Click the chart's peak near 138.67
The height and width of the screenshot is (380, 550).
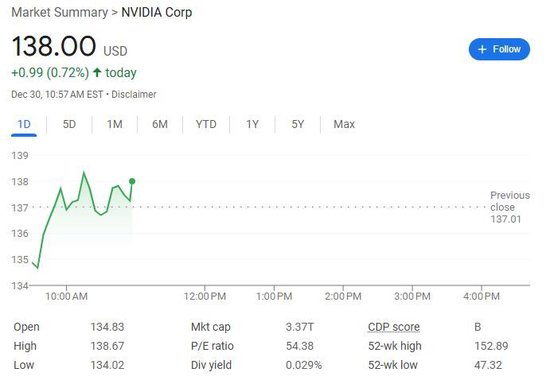point(83,172)
